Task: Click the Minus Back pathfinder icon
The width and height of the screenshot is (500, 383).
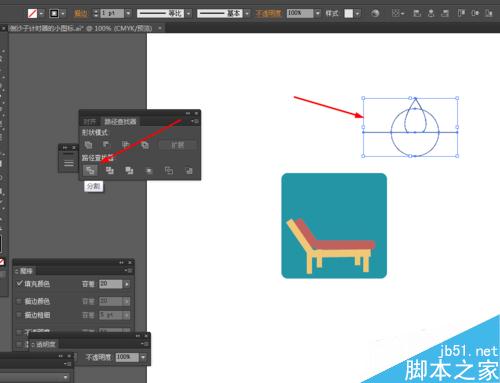Action: [x=189, y=171]
